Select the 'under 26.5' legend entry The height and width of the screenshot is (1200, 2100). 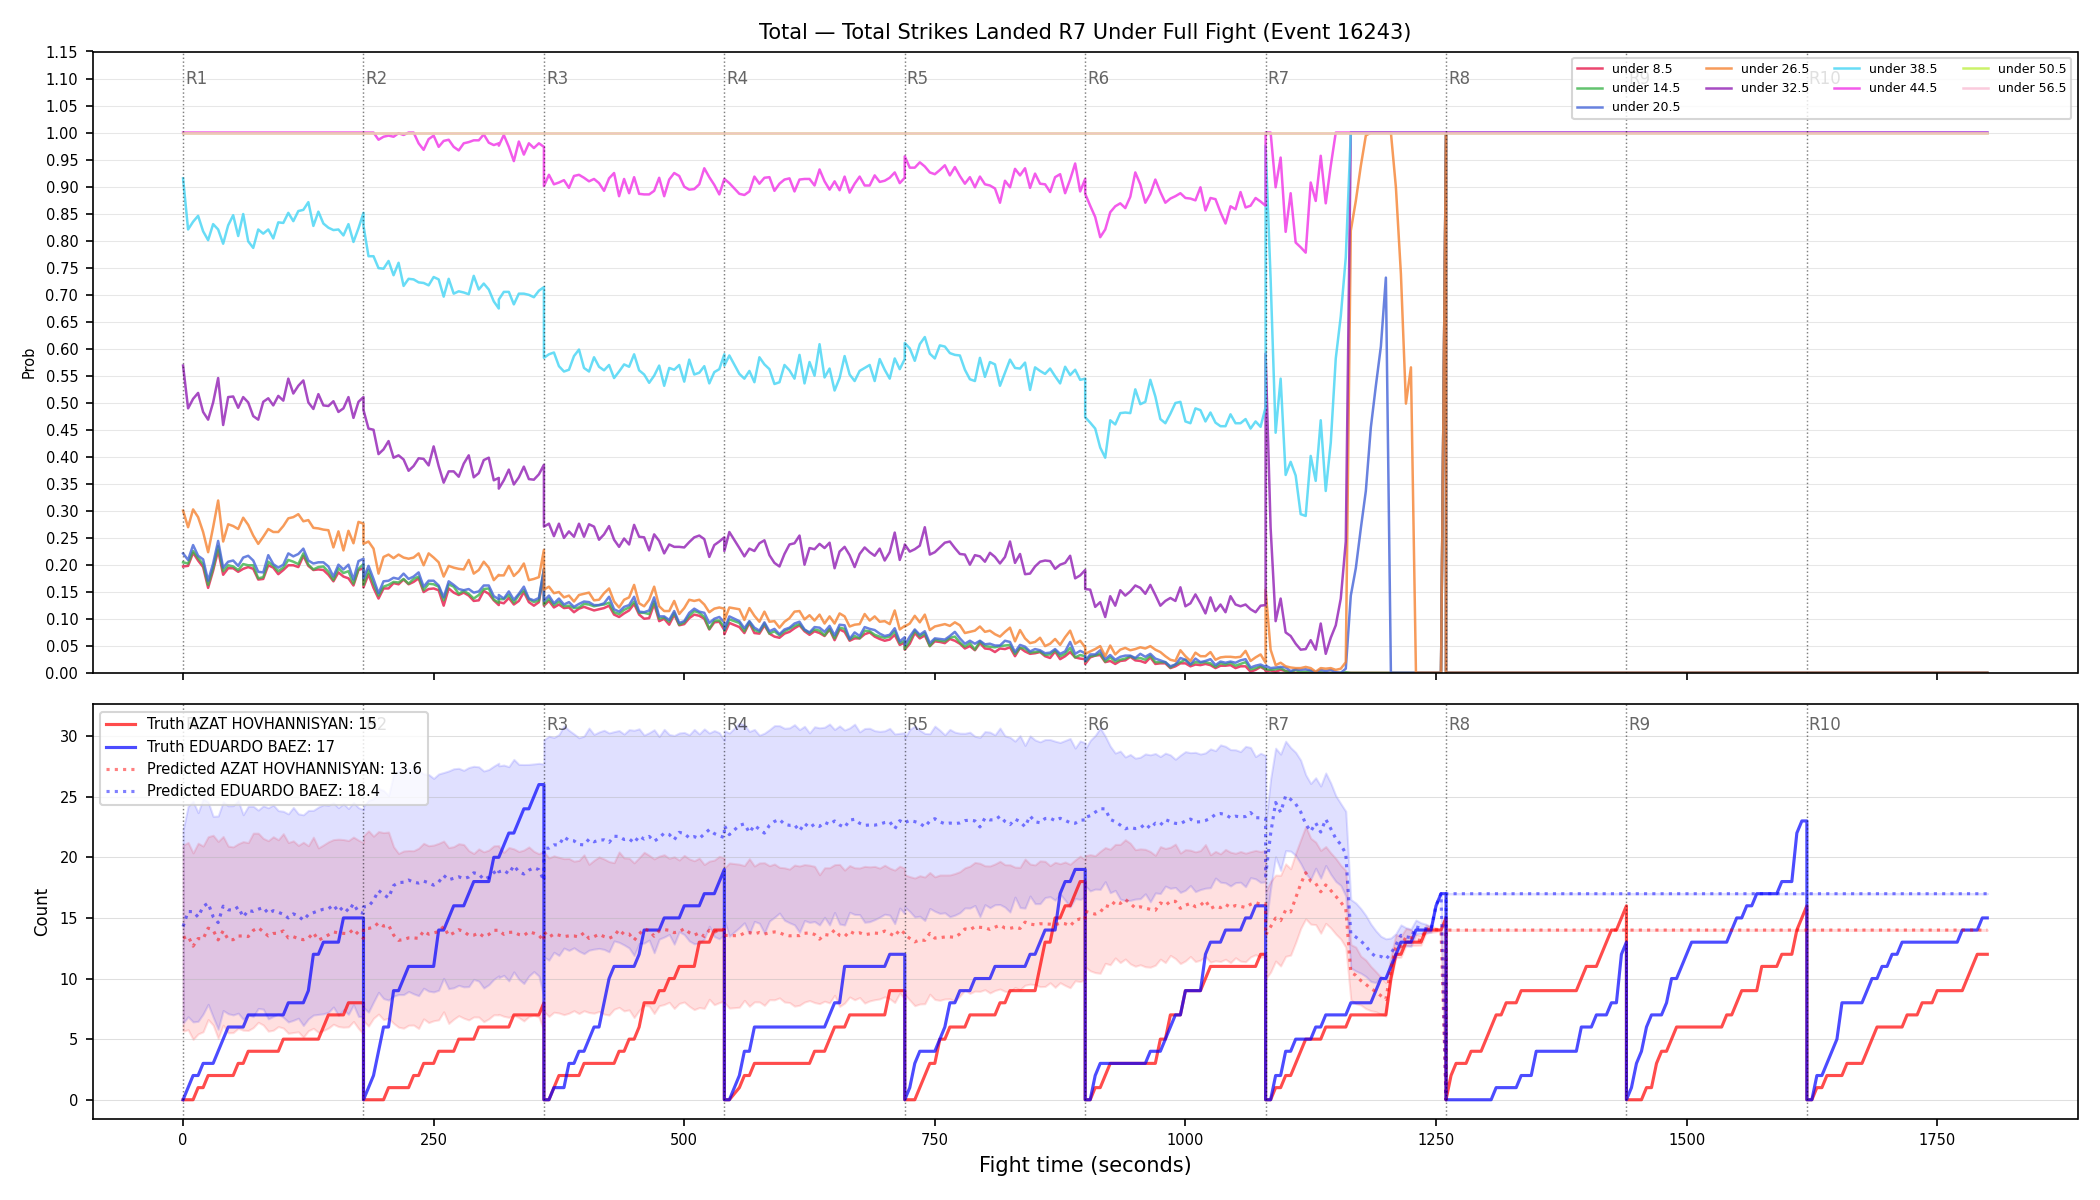tap(1757, 69)
